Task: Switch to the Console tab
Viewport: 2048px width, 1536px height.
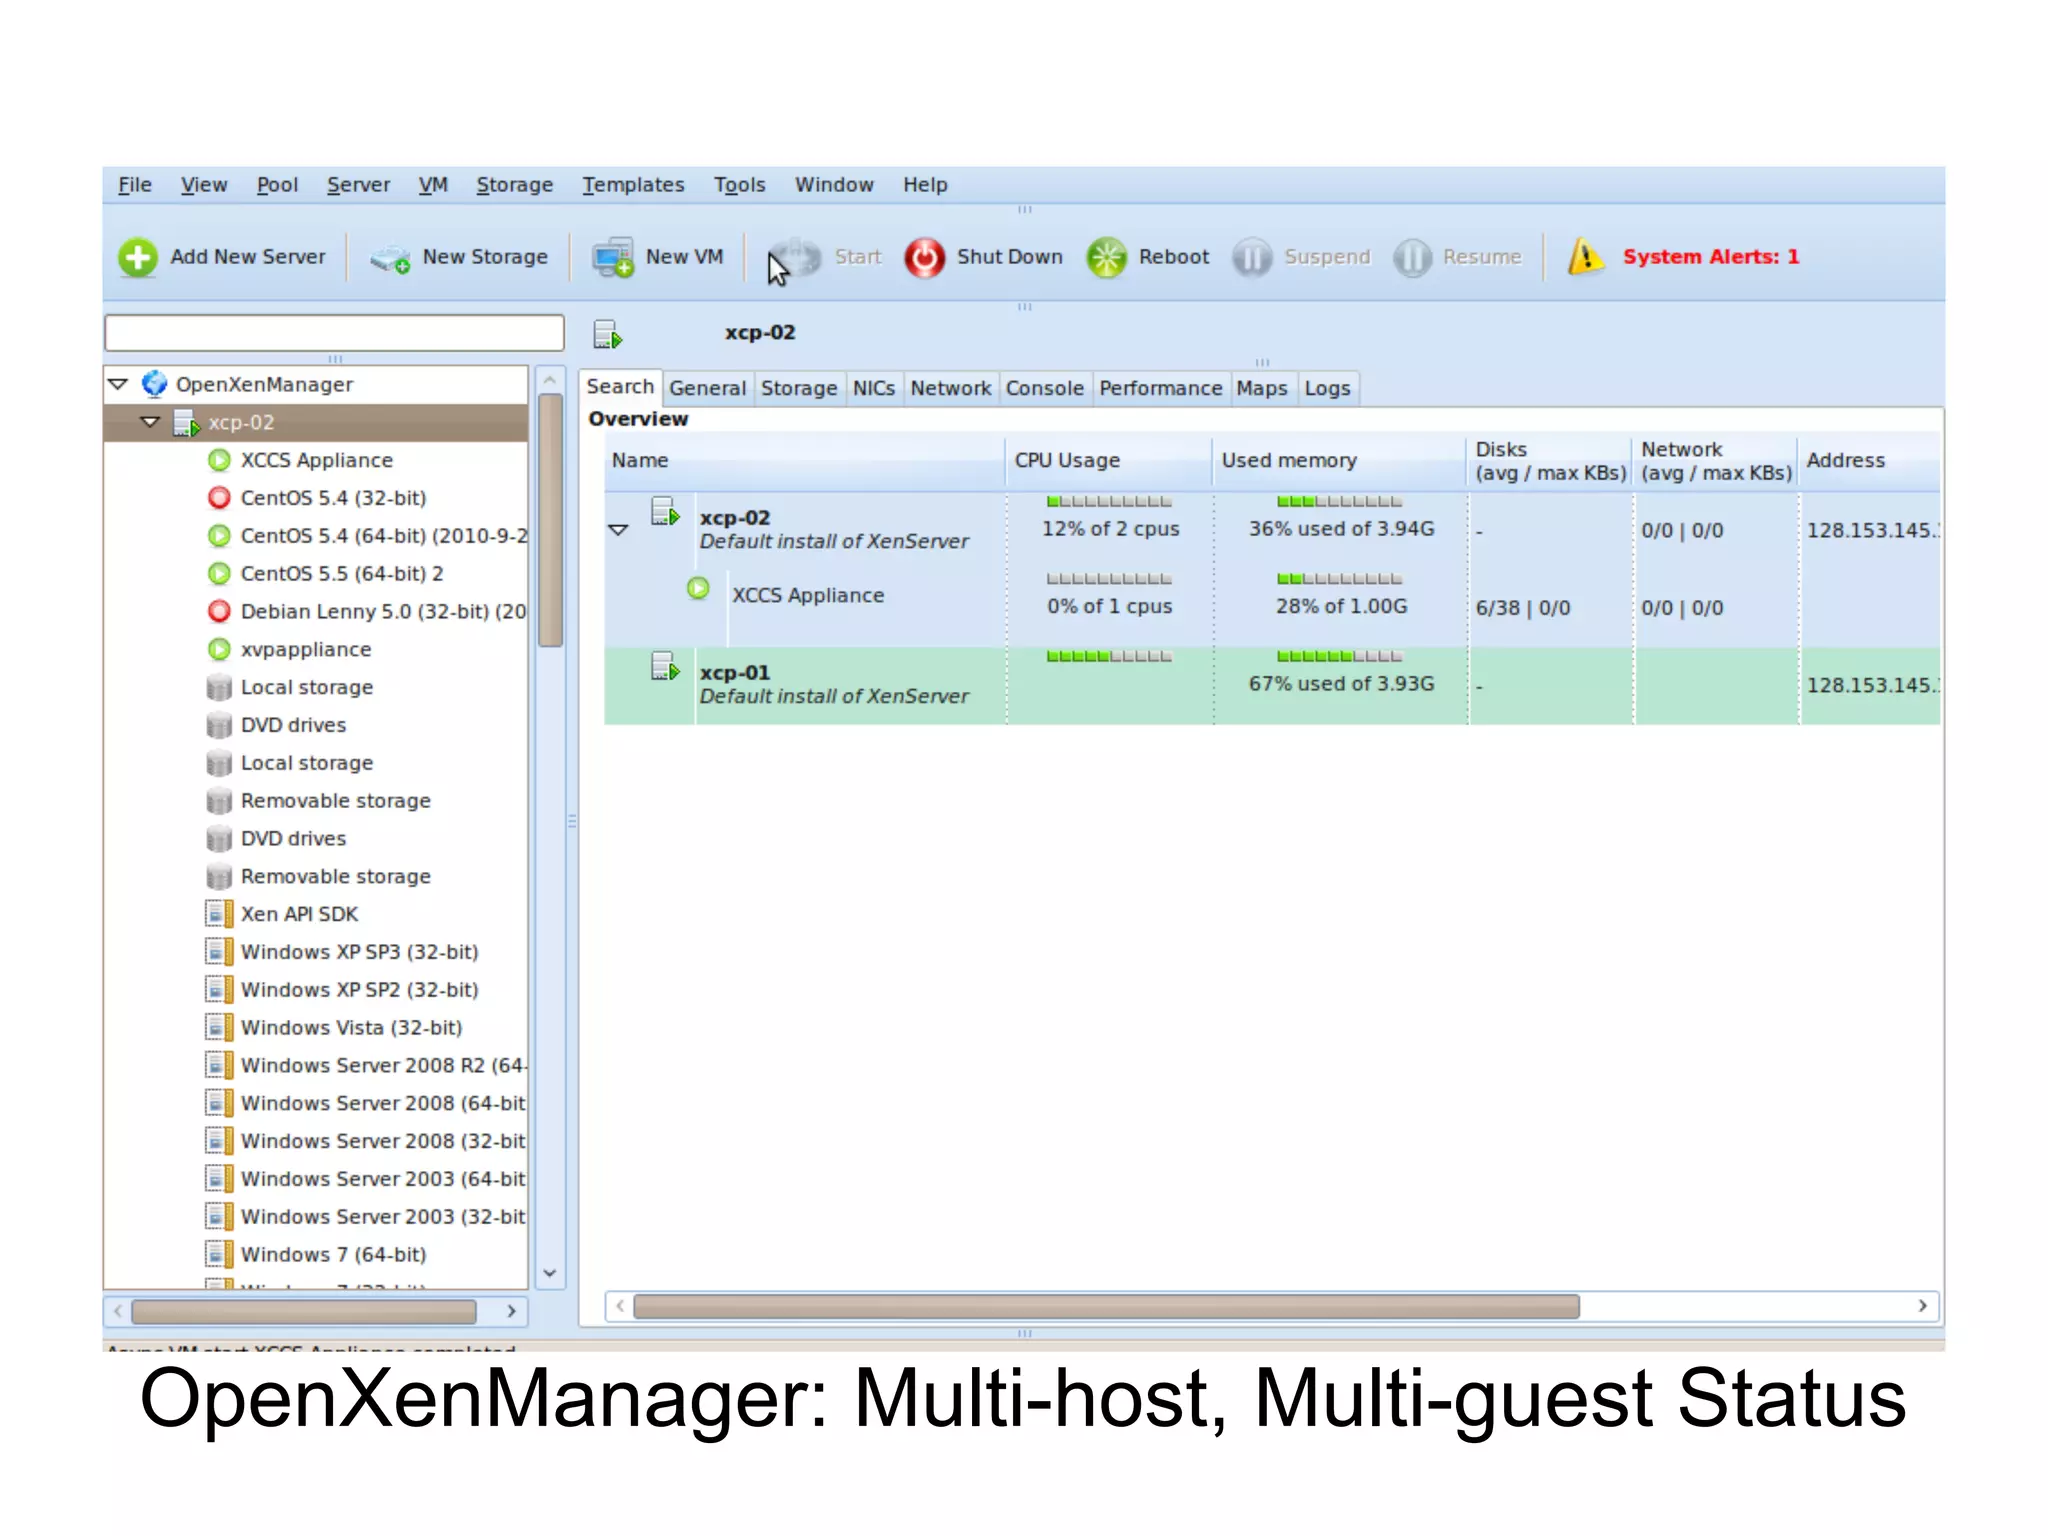Action: (1044, 388)
